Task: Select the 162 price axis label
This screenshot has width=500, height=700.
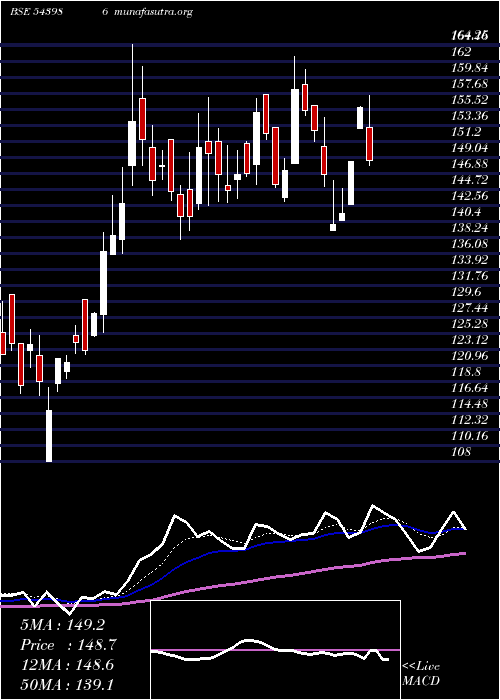Action: point(461,52)
